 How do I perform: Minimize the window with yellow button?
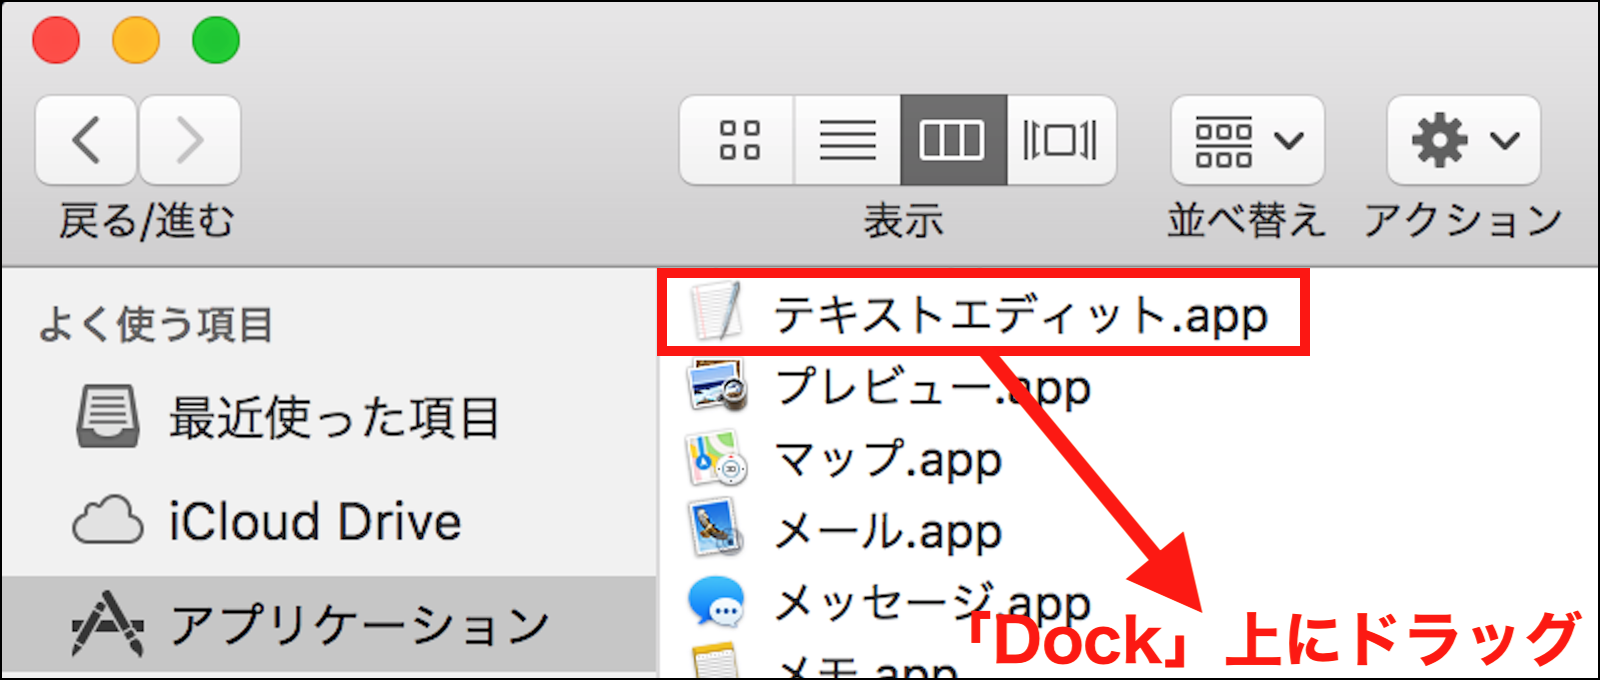tap(136, 40)
